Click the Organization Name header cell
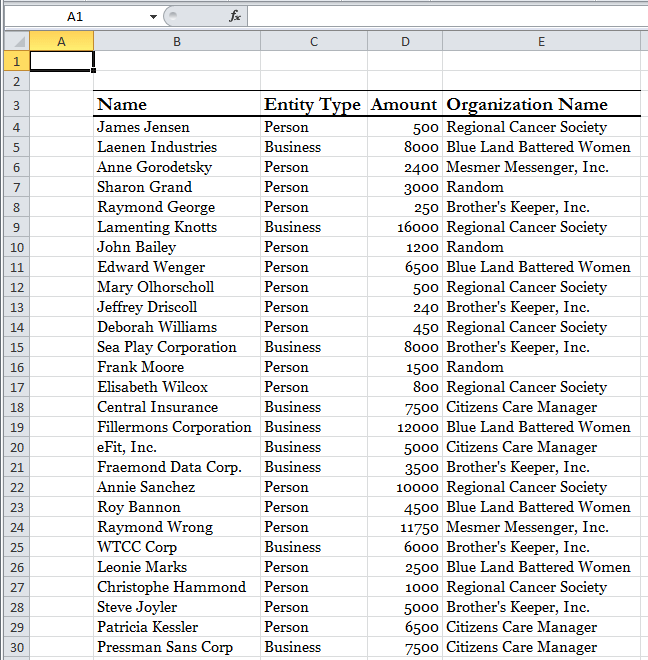 pyautogui.click(x=541, y=104)
